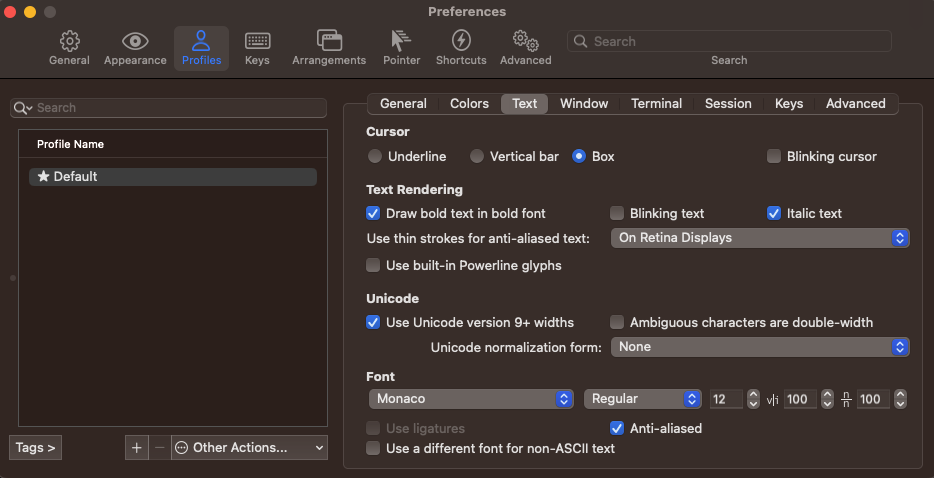Click the plus icon to add a profile
Screen dimensions: 934x478
point(136,448)
